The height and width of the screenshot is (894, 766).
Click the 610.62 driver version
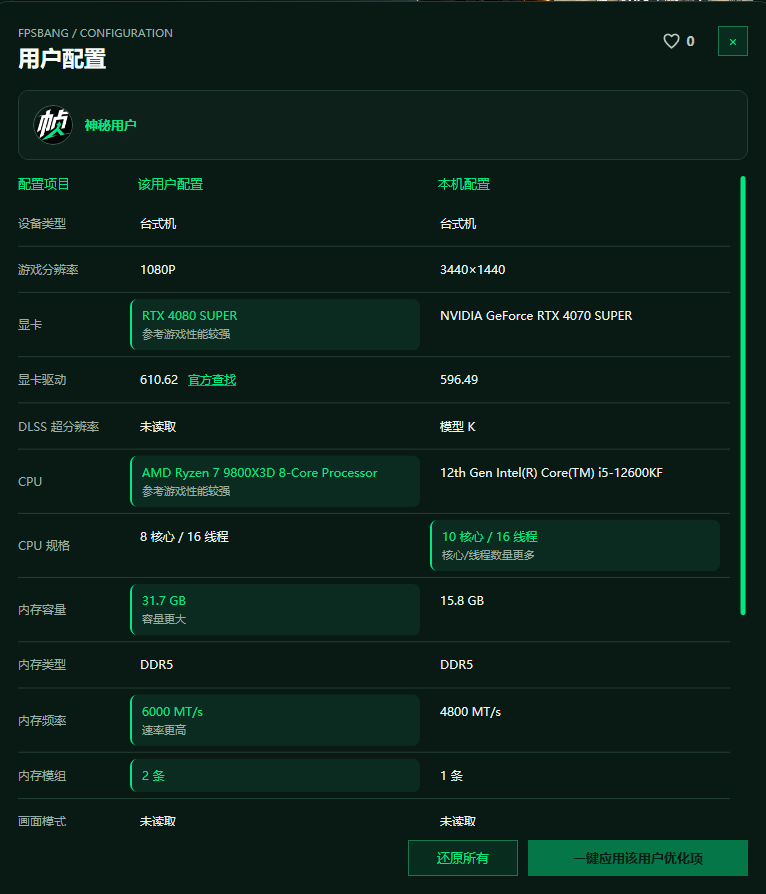click(x=159, y=380)
